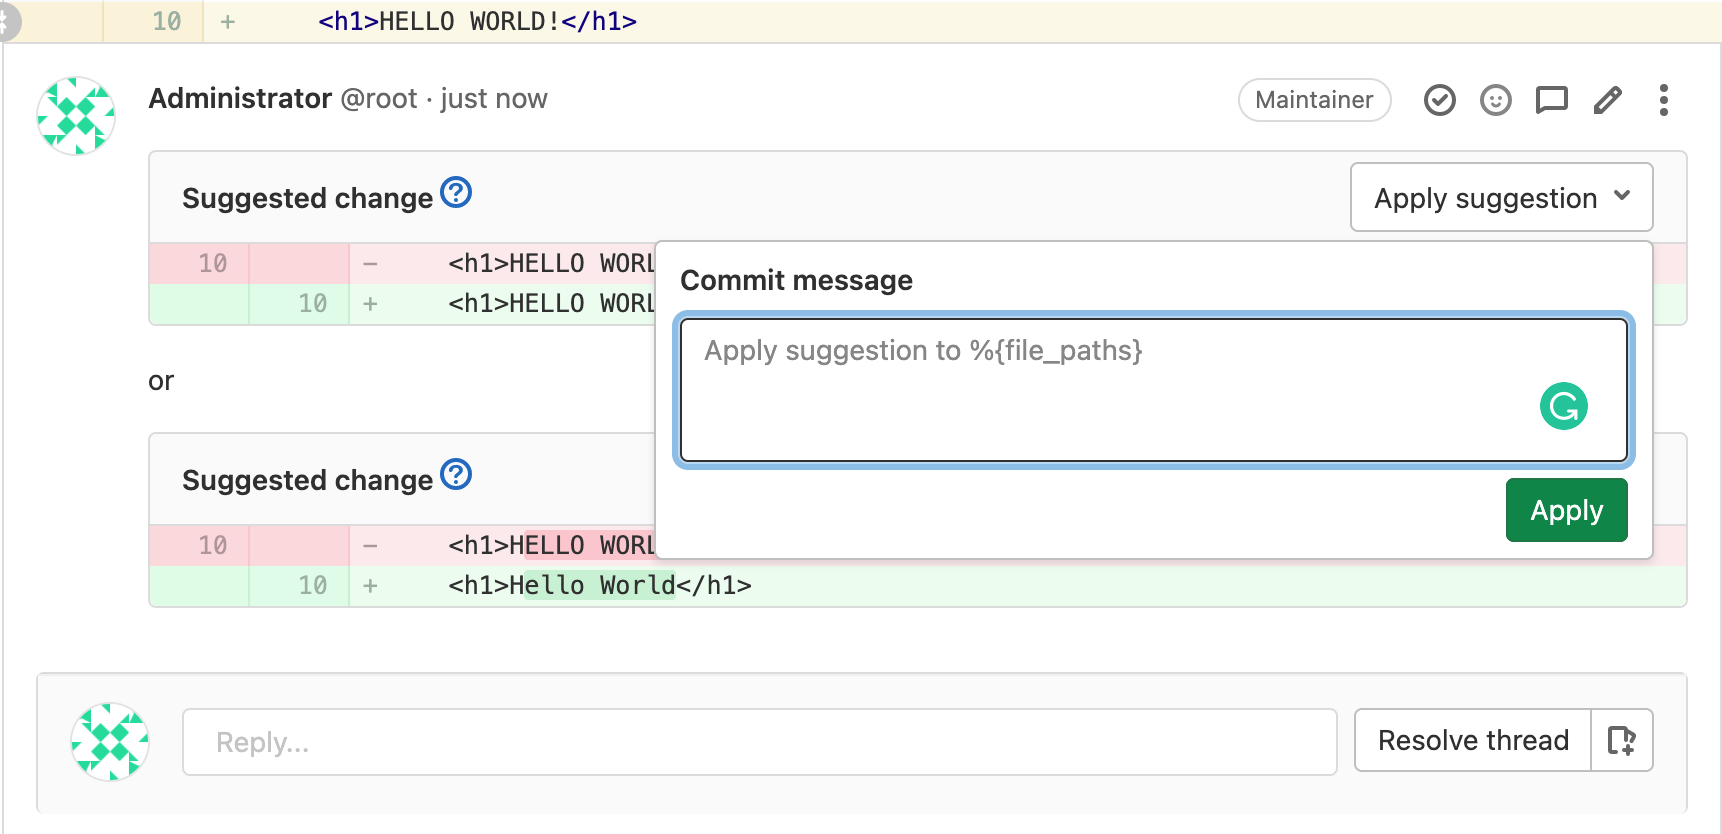Click the Administrator avatar next to the comment

coord(76,116)
